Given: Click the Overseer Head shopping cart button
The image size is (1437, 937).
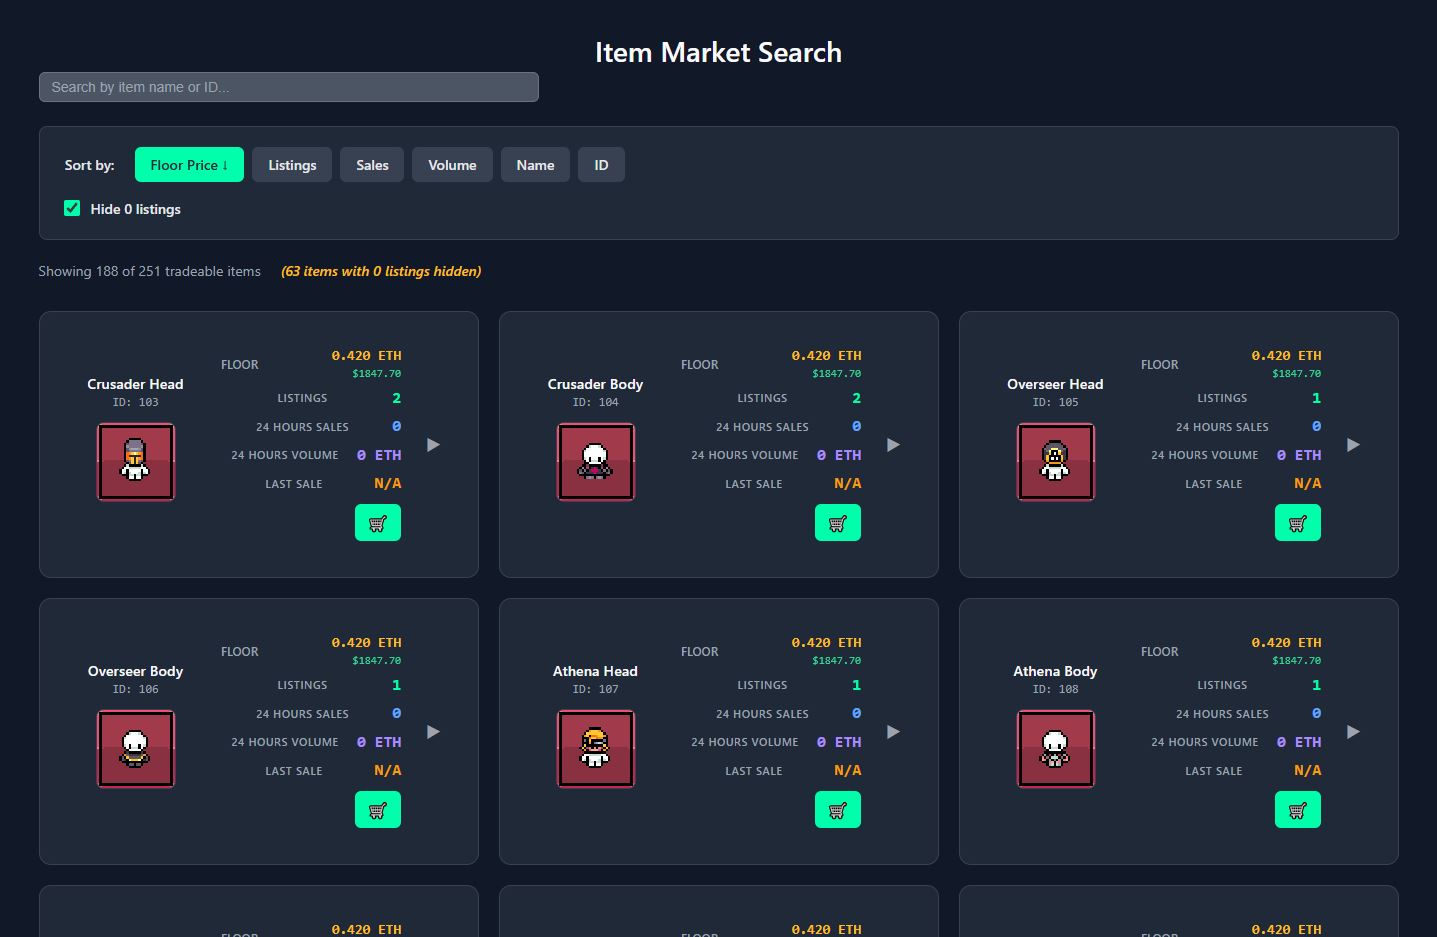Looking at the screenshot, I should pos(1297,523).
